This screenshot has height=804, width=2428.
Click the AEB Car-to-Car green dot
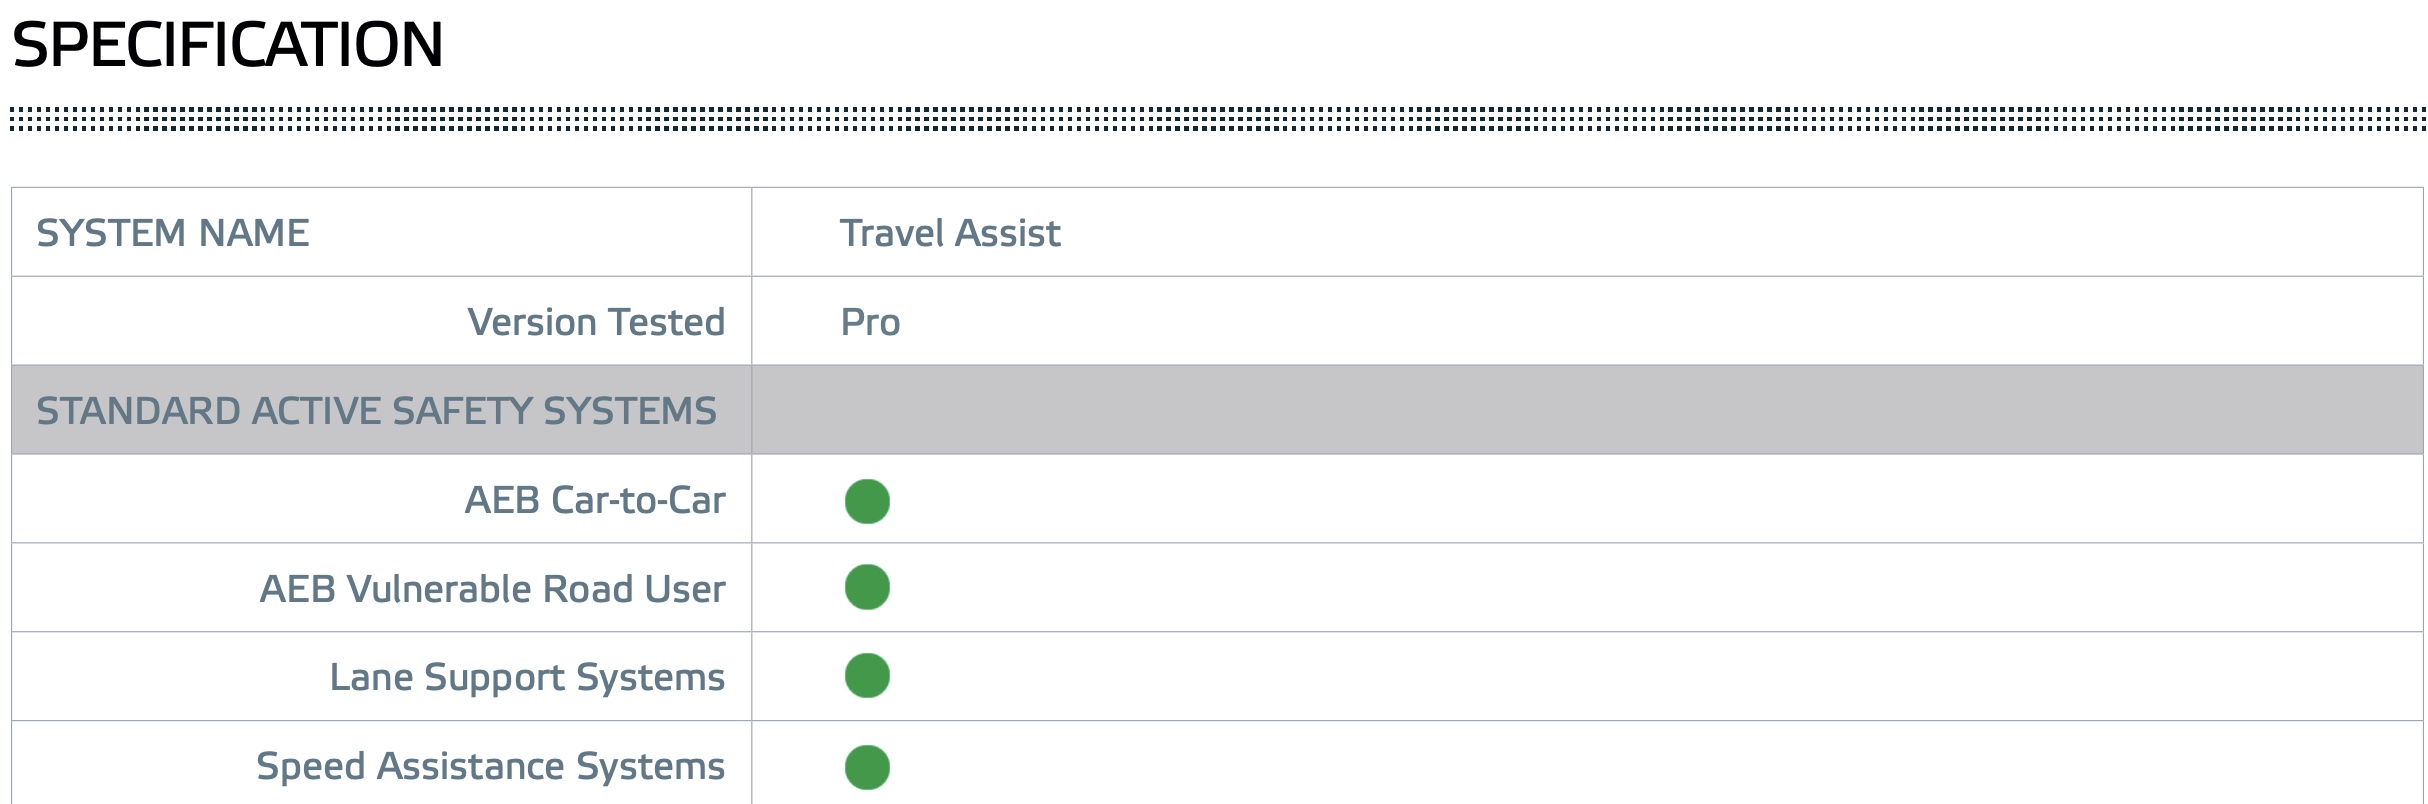(x=867, y=501)
